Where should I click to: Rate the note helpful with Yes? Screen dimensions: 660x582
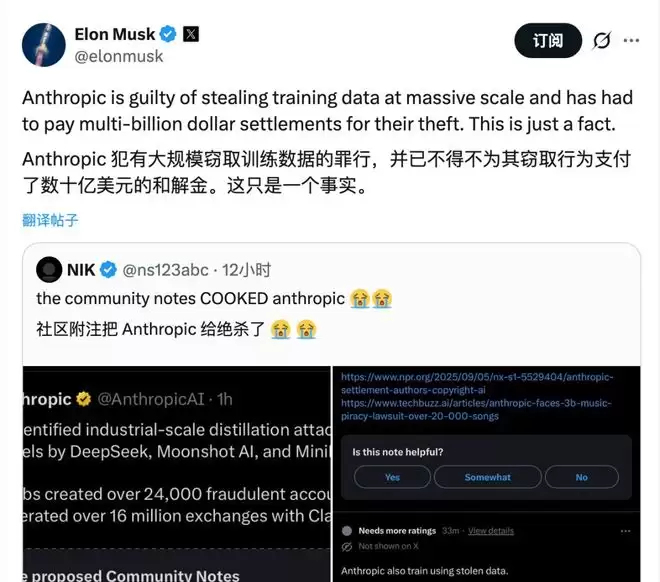[392, 477]
